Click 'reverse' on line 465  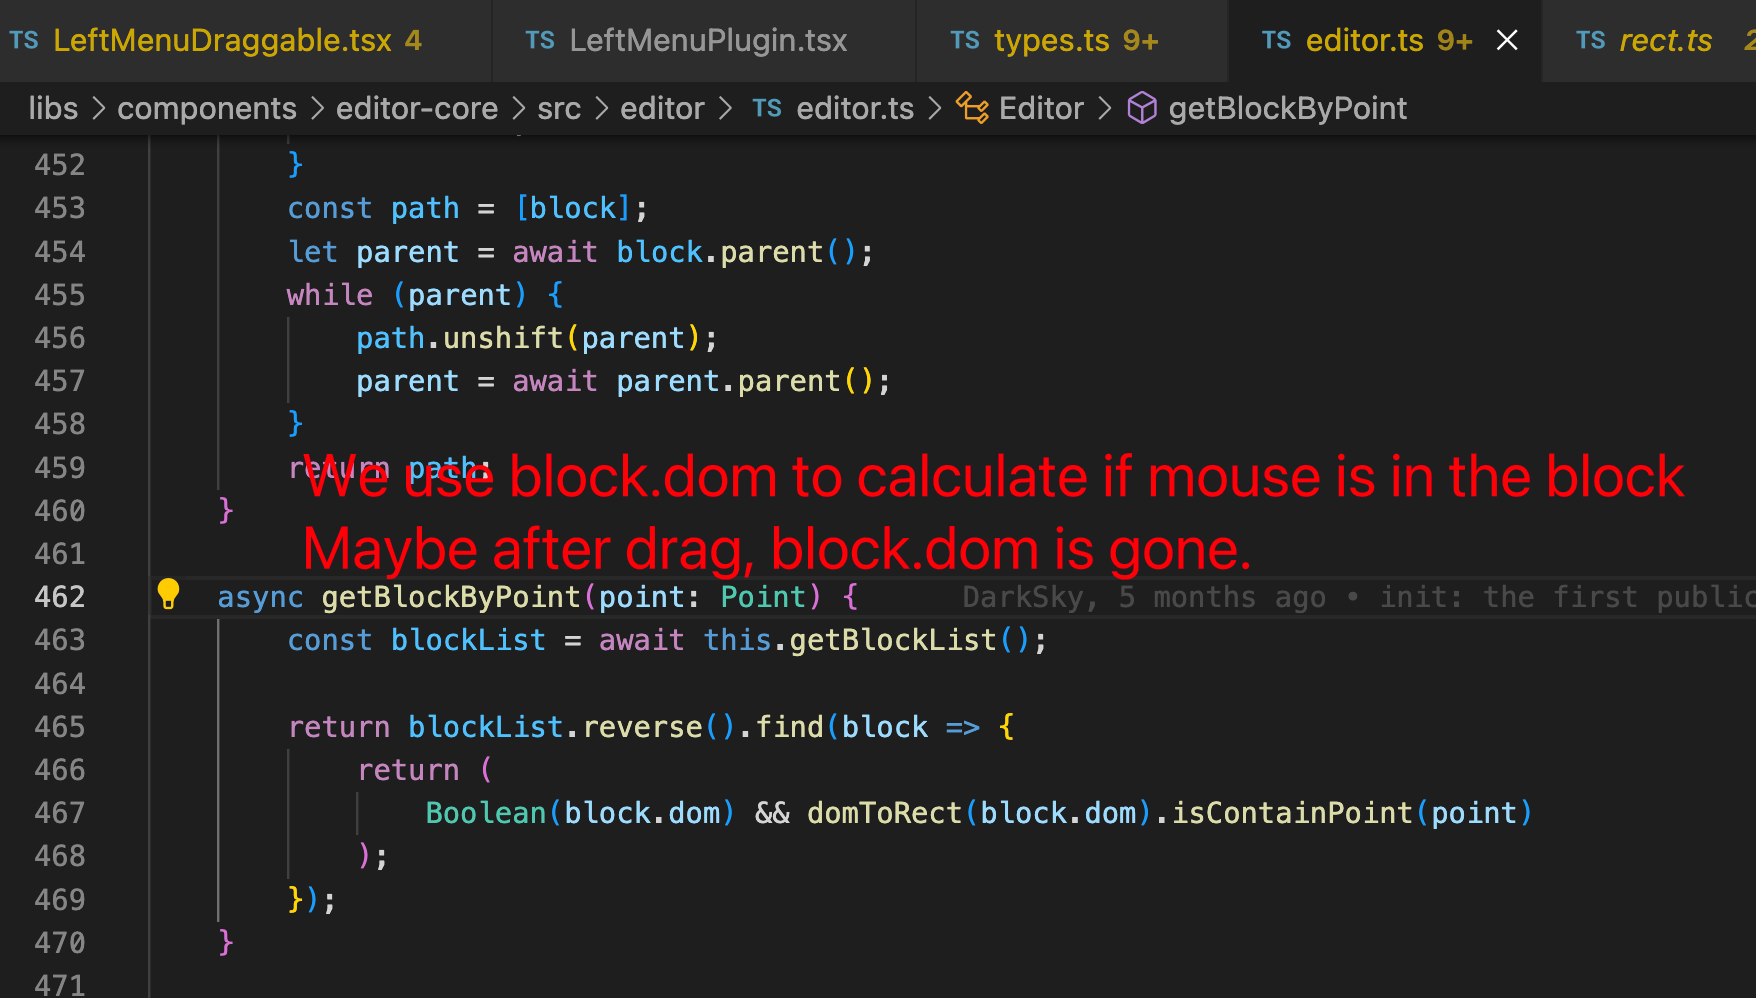pyautogui.click(x=643, y=727)
